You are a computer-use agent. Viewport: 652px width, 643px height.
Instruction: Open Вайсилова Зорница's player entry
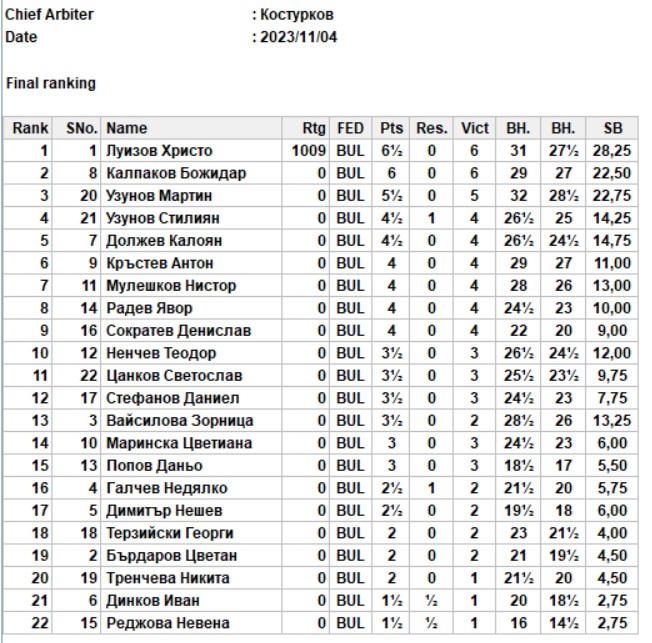[x=180, y=421]
